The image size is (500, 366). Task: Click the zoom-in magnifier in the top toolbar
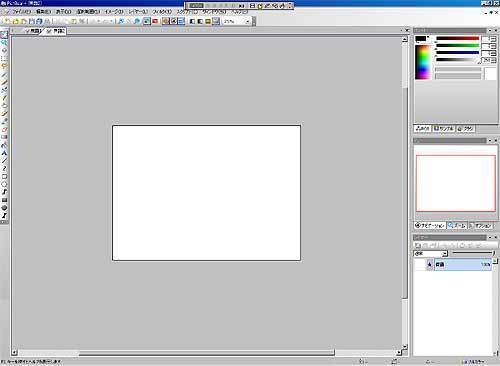(121, 21)
